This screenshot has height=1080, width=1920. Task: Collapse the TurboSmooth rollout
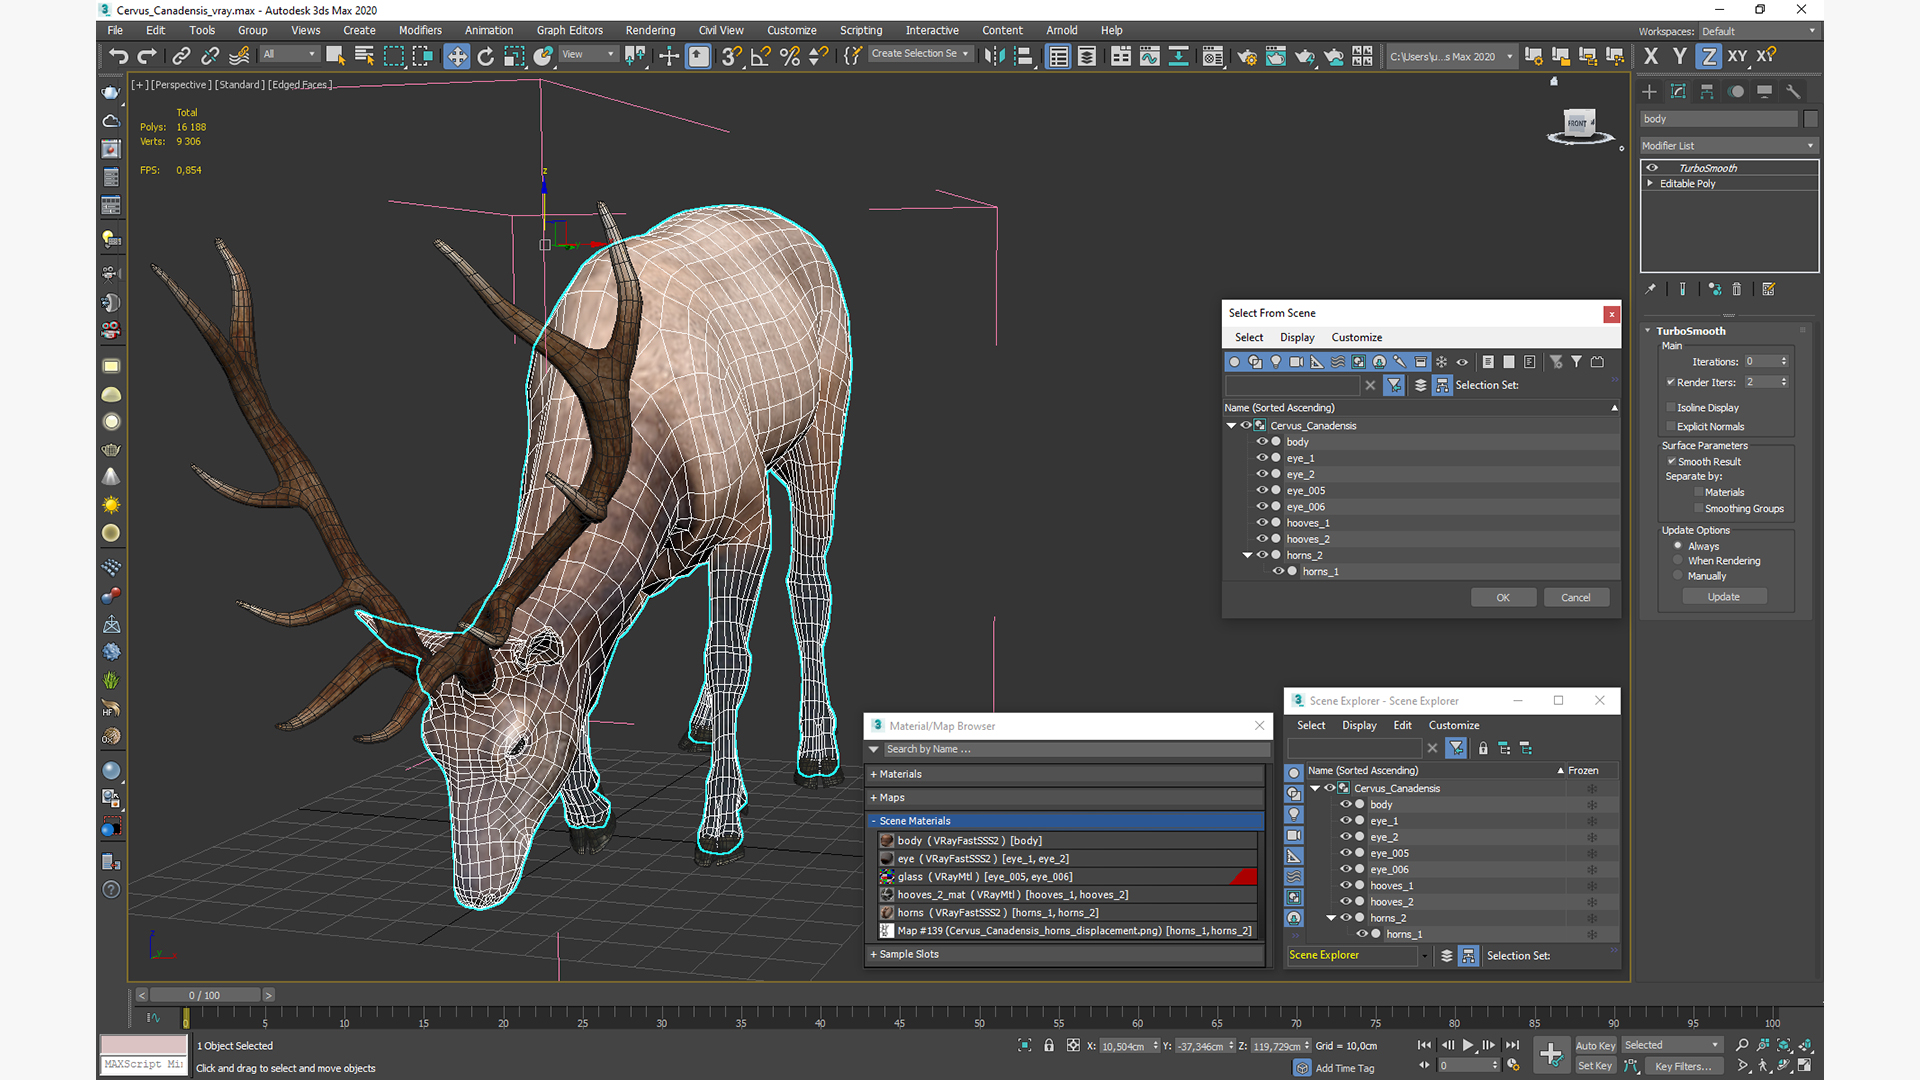[x=1648, y=331]
